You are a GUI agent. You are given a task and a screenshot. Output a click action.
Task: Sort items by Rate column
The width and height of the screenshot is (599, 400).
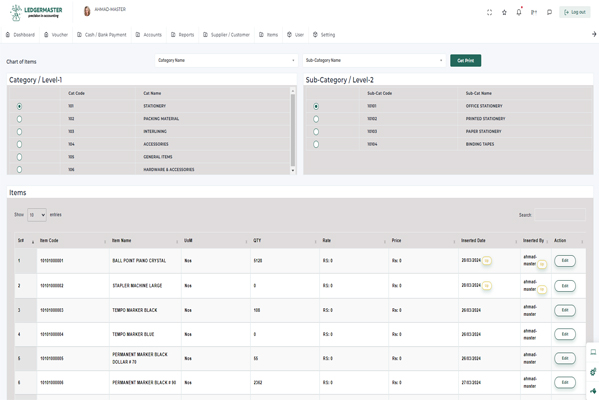tap(354, 241)
